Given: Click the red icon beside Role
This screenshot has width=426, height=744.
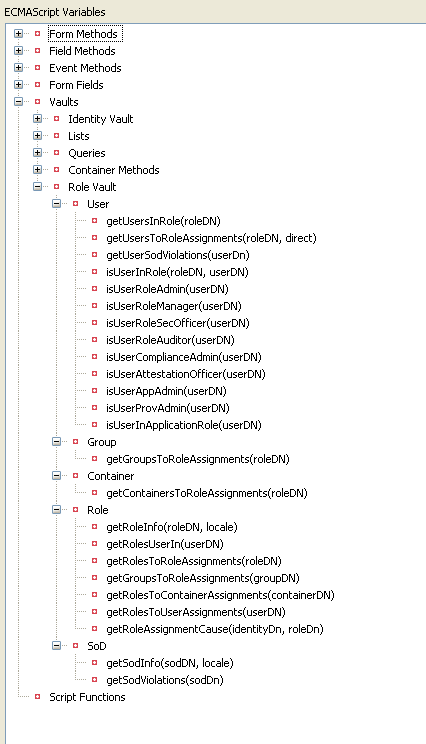Looking at the screenshot, I should (75, 510).
